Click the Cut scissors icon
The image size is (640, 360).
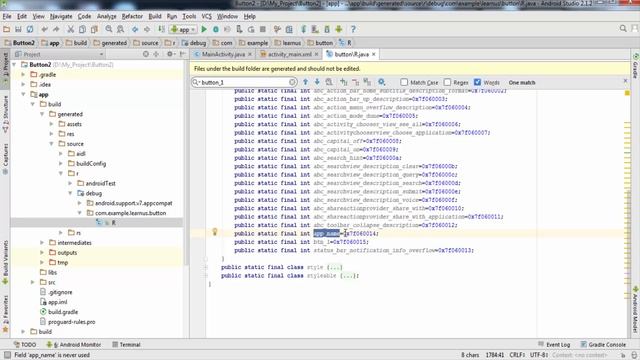[x=71, y=29]
